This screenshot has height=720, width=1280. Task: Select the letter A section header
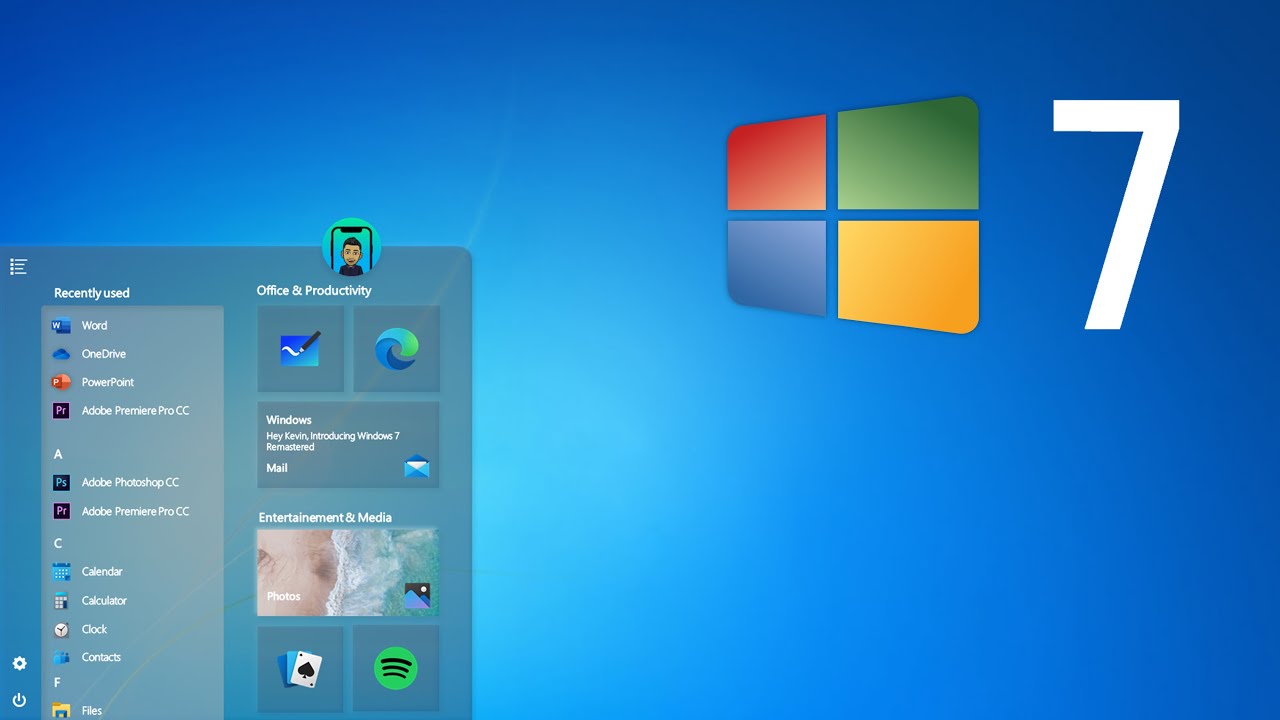(58, 454)
